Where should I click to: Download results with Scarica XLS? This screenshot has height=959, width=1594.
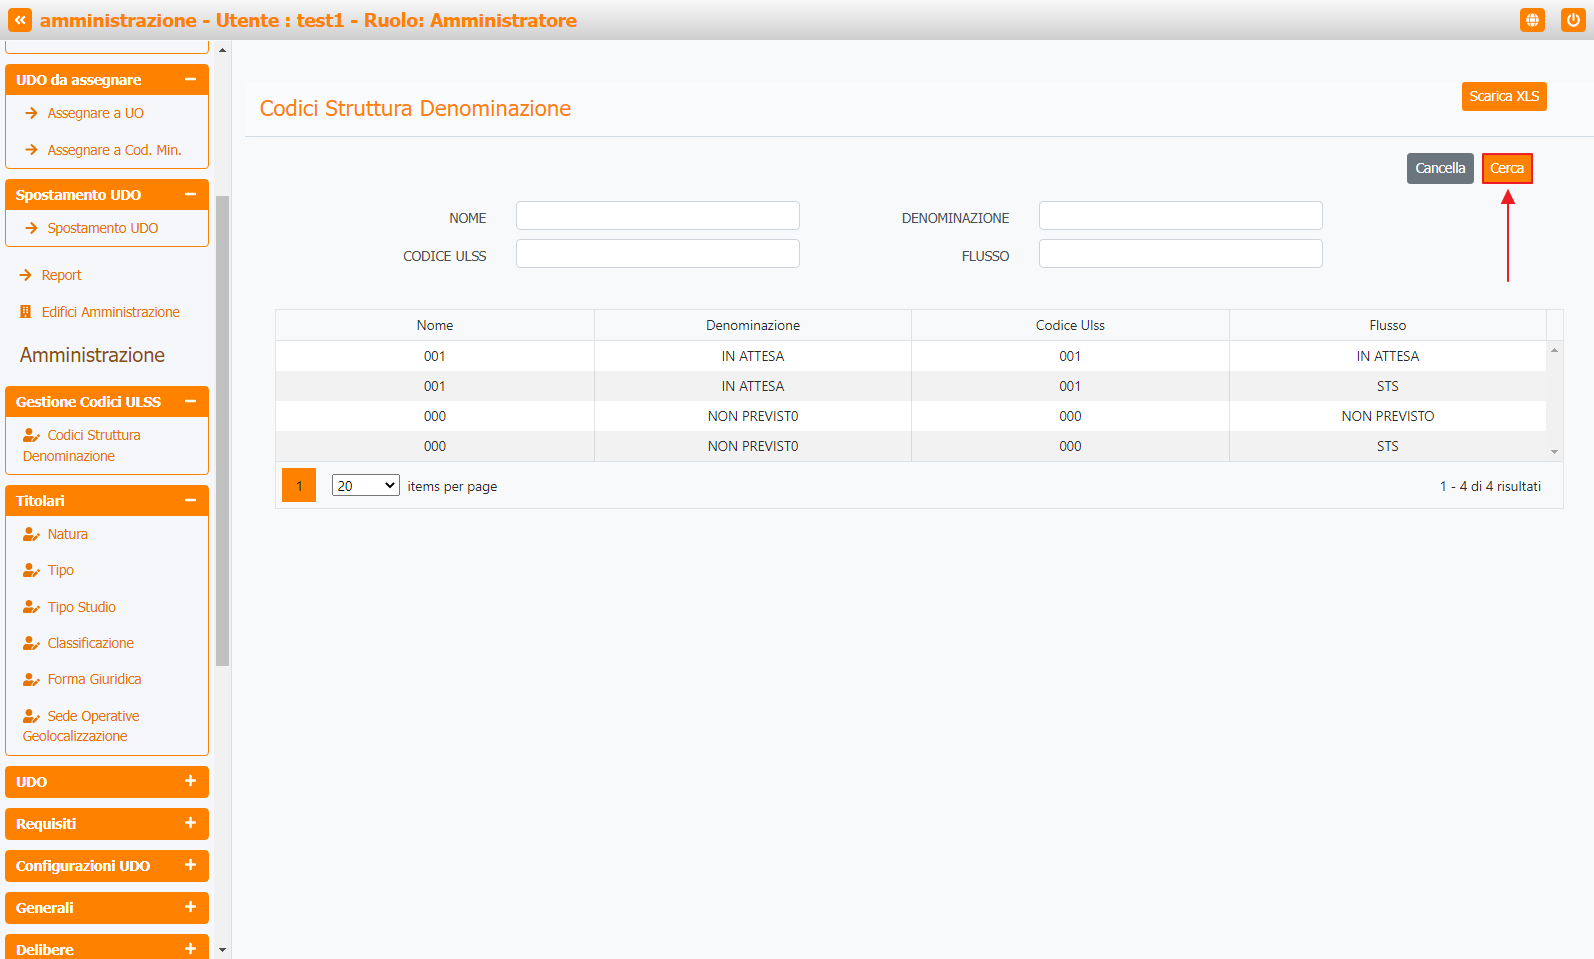click(1503, 96)
